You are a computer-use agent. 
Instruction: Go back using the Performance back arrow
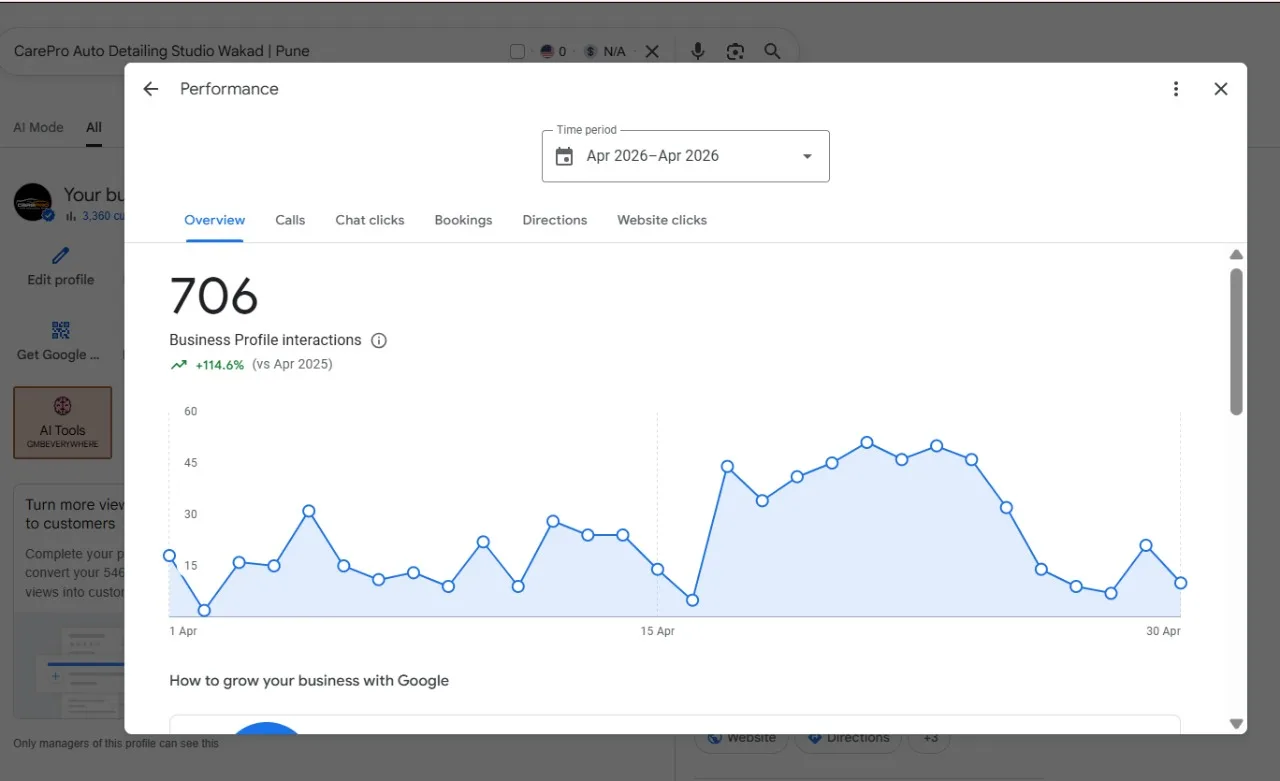pos(151,89)
